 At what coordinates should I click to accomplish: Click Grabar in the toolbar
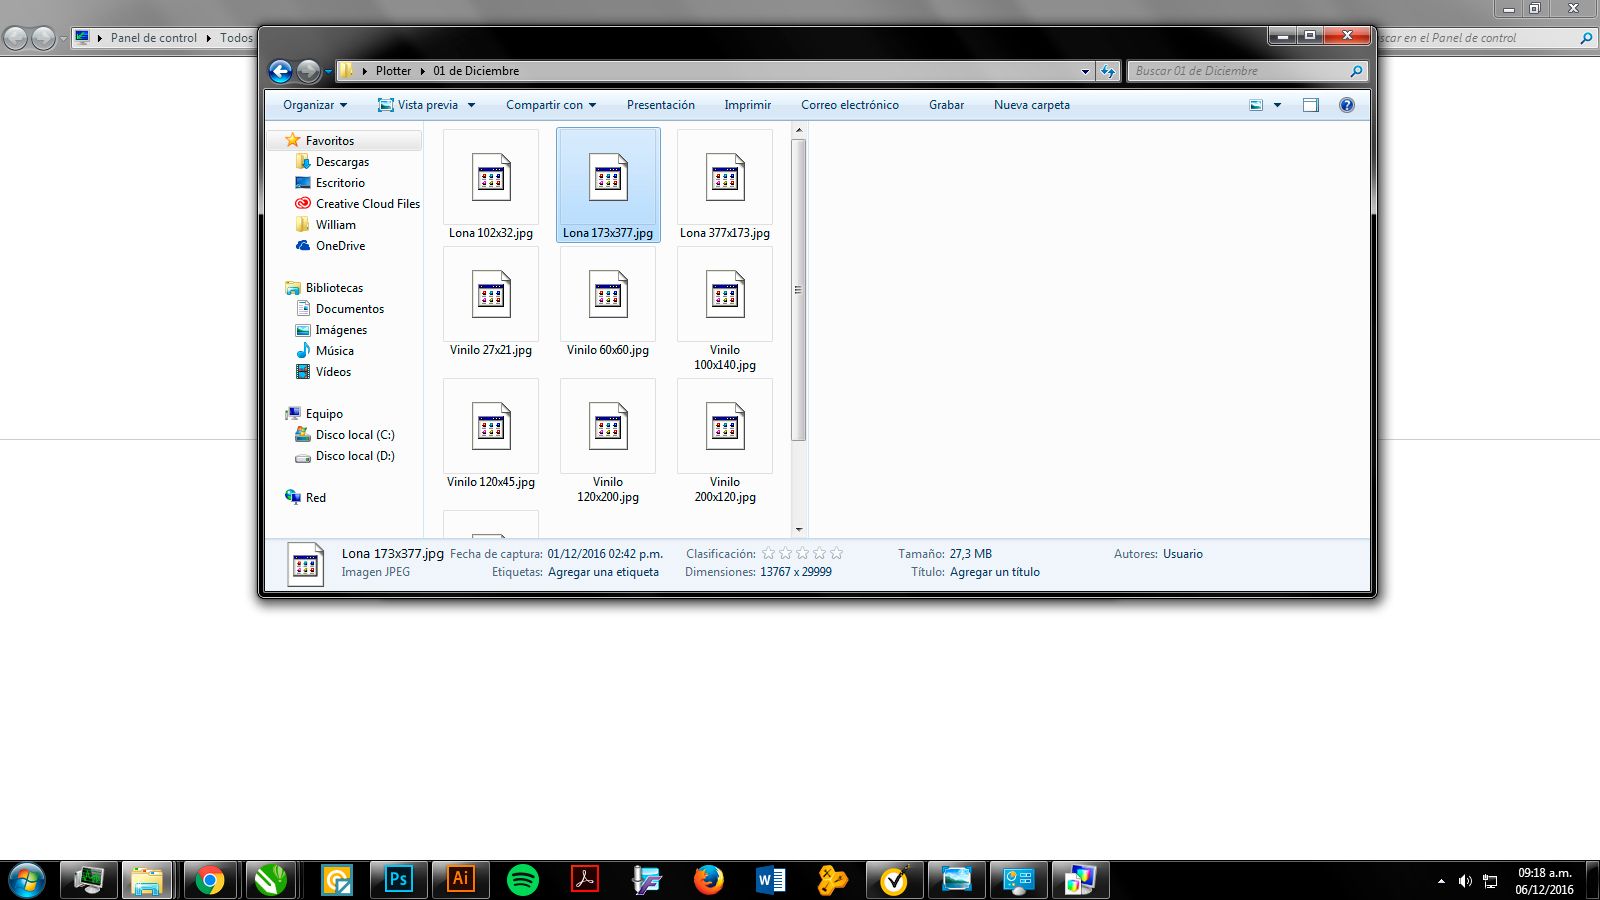coord(946,105)
